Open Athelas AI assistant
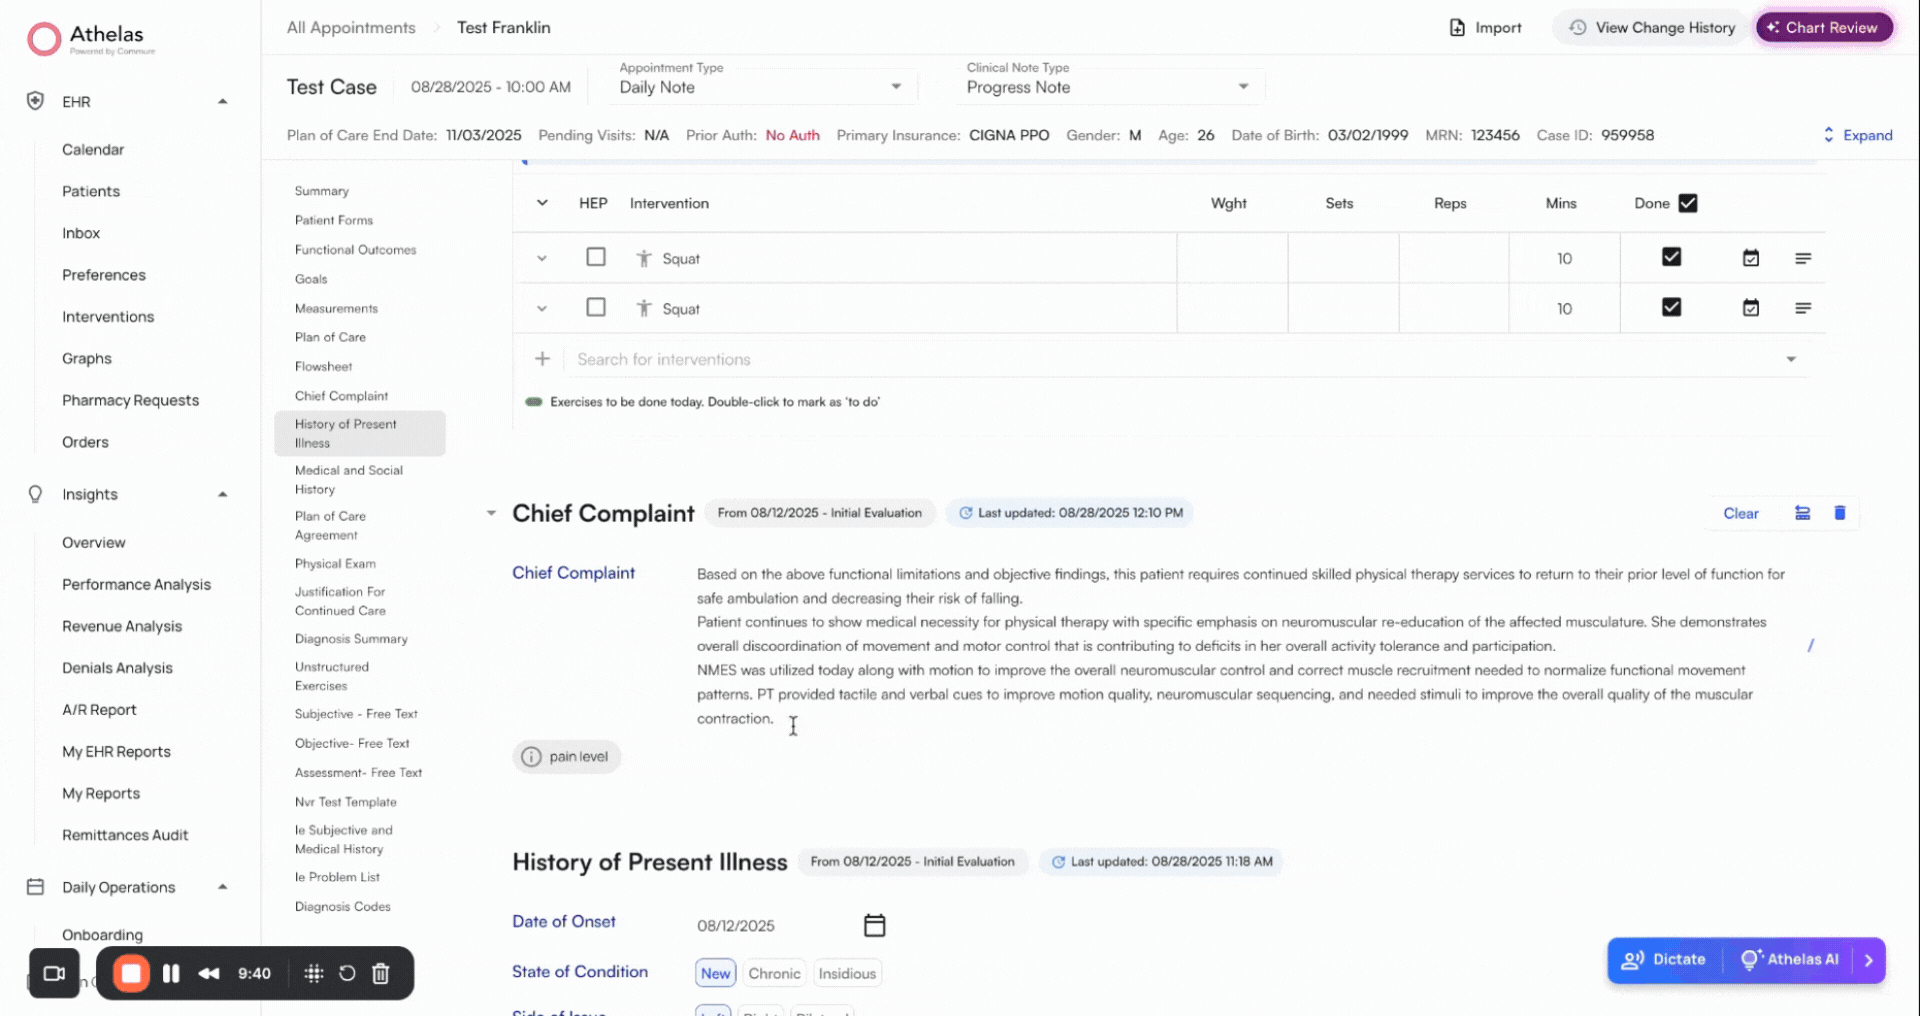1920x1016 pixels. pyautogui.click(x=1790, y=960)
